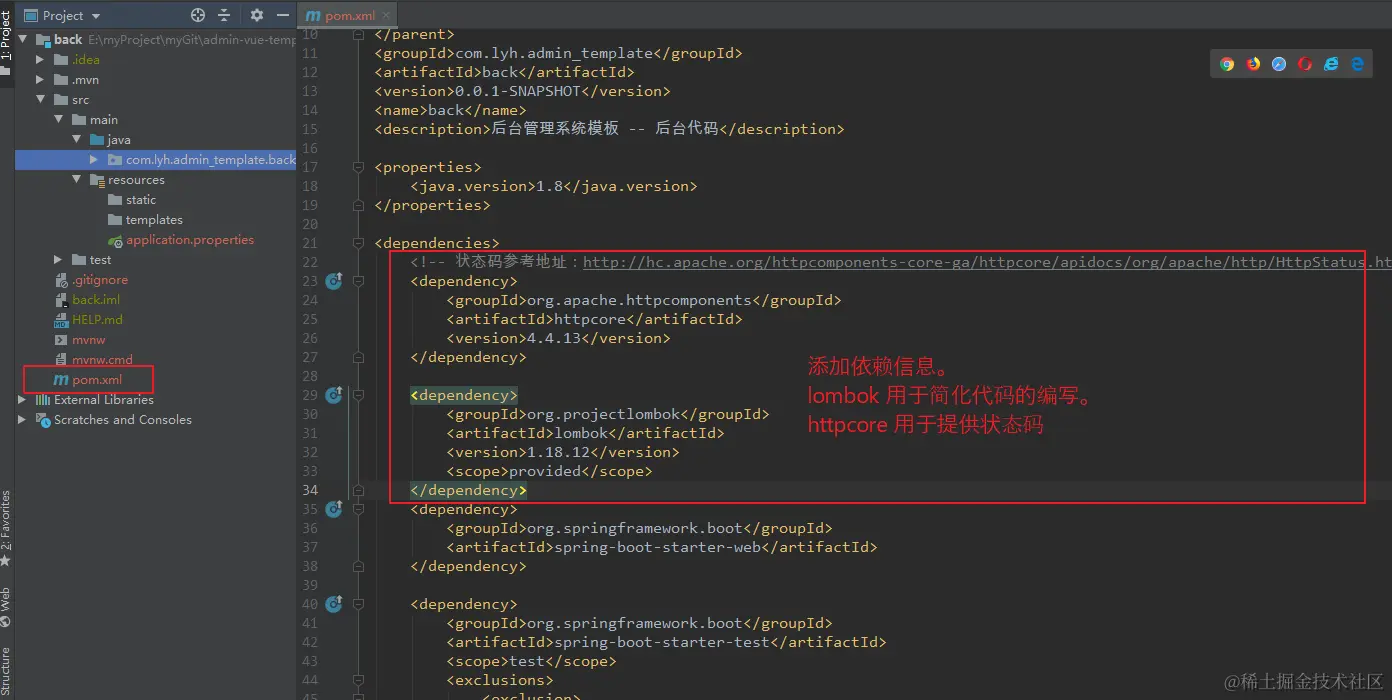Click the External Libraries bar-chart icon
1392x700 pixels.
43,400
